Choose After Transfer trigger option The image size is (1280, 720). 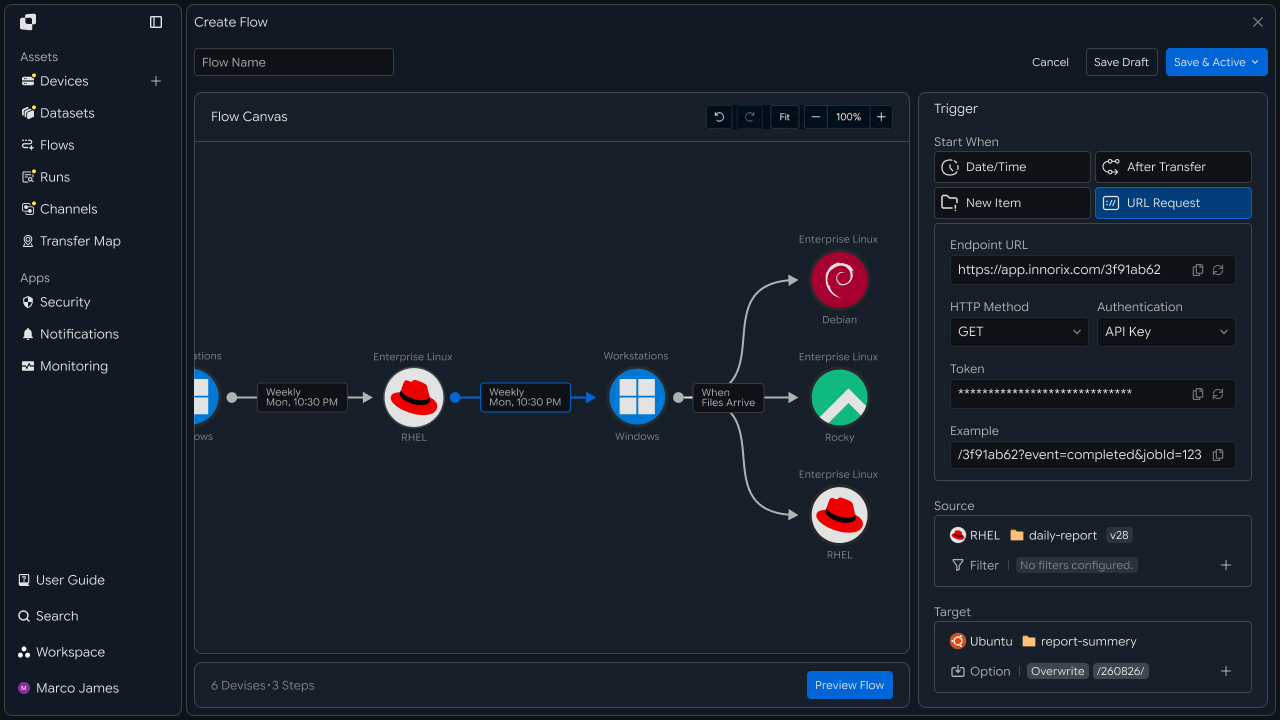click(x=1173, y=167)
